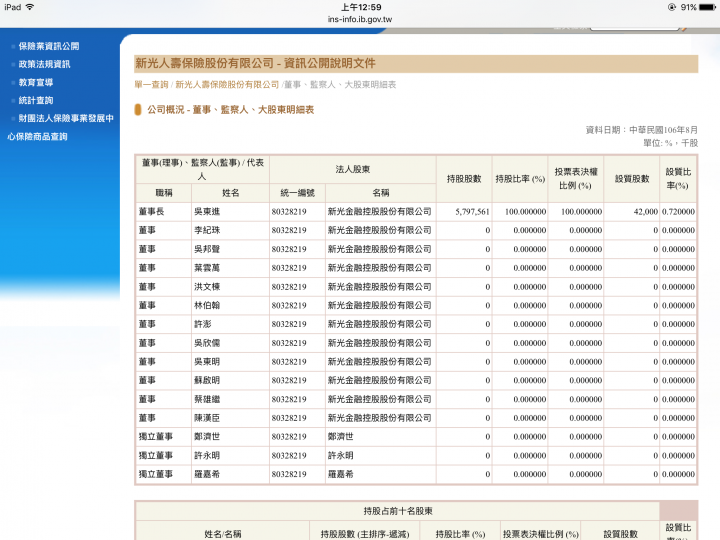Click 持股股數 (主排序-遞減) header

tap(365, 534)
